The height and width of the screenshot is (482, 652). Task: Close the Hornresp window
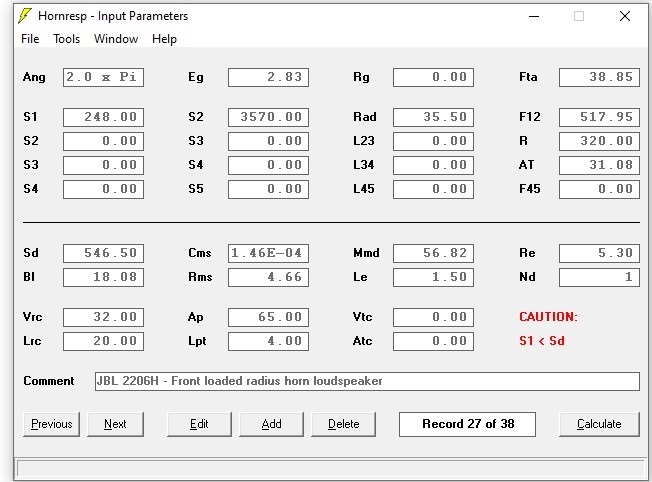625,16
